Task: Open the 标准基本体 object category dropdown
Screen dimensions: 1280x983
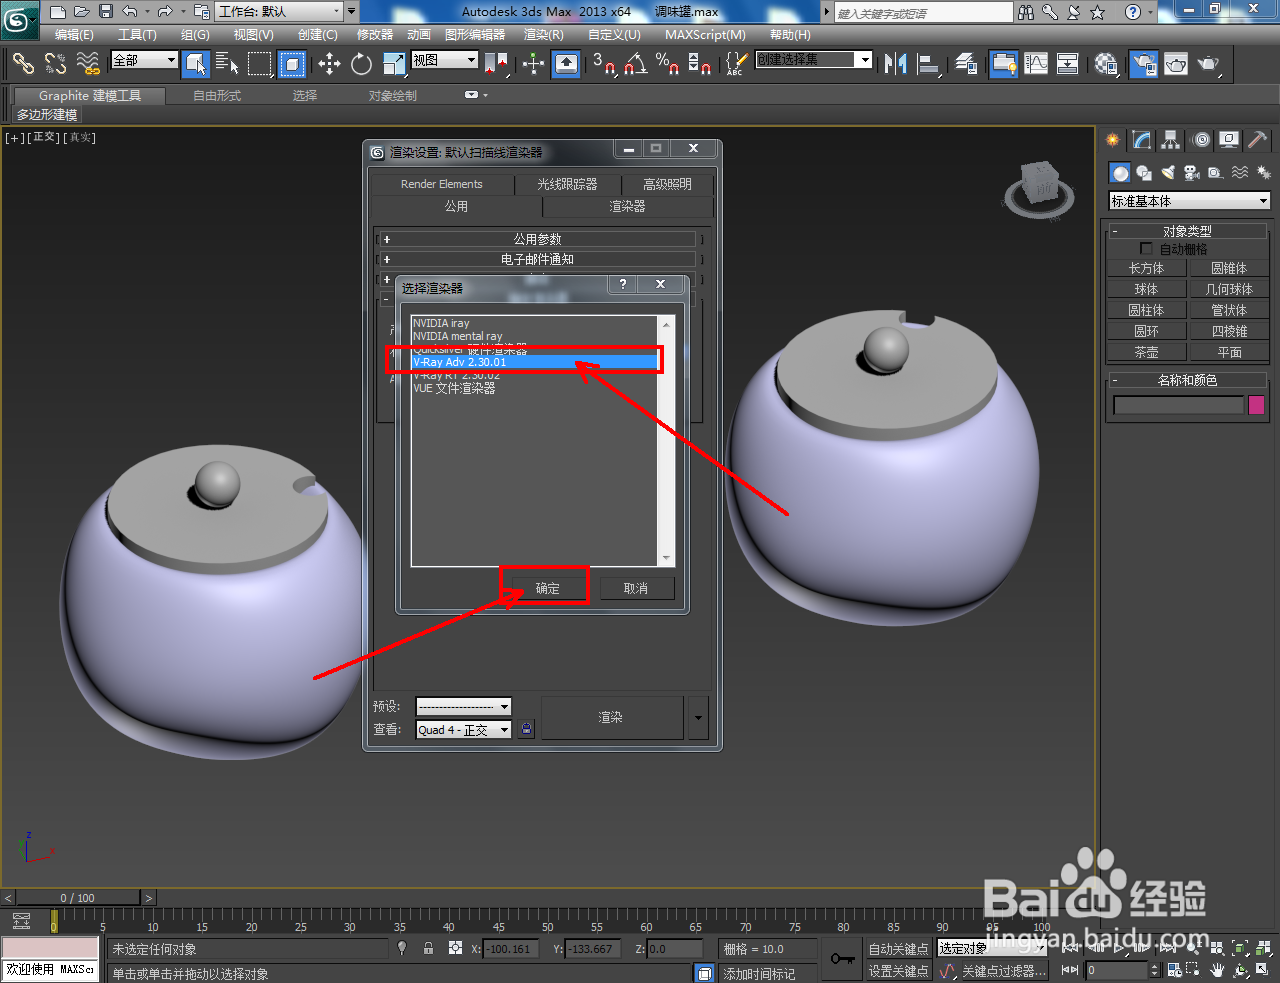Action: tap(1189, 201)
